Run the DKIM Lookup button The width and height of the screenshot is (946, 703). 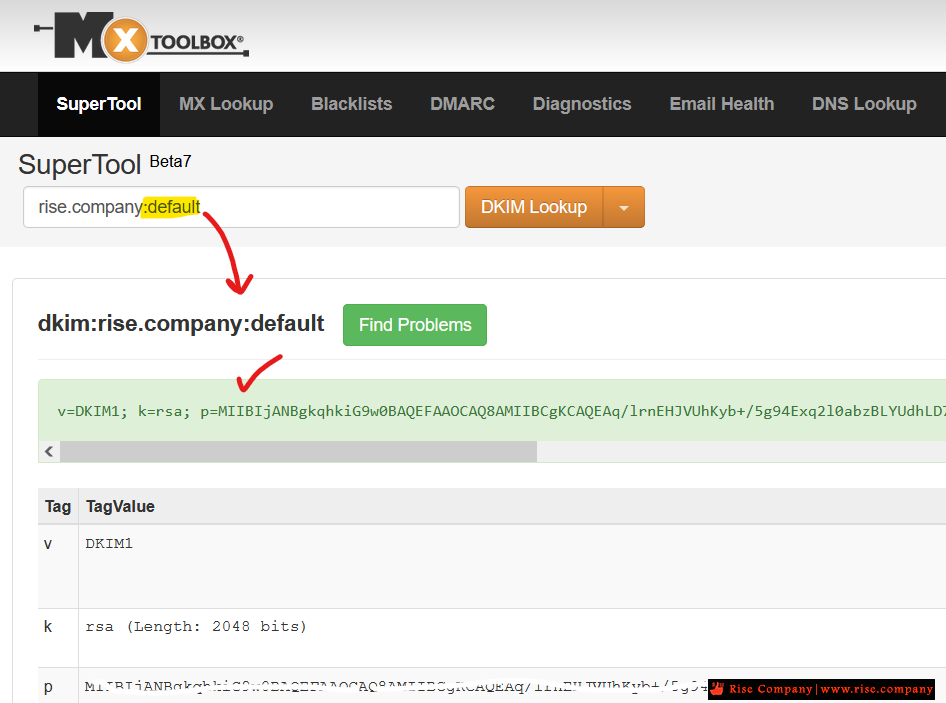[x=534, y=207]
